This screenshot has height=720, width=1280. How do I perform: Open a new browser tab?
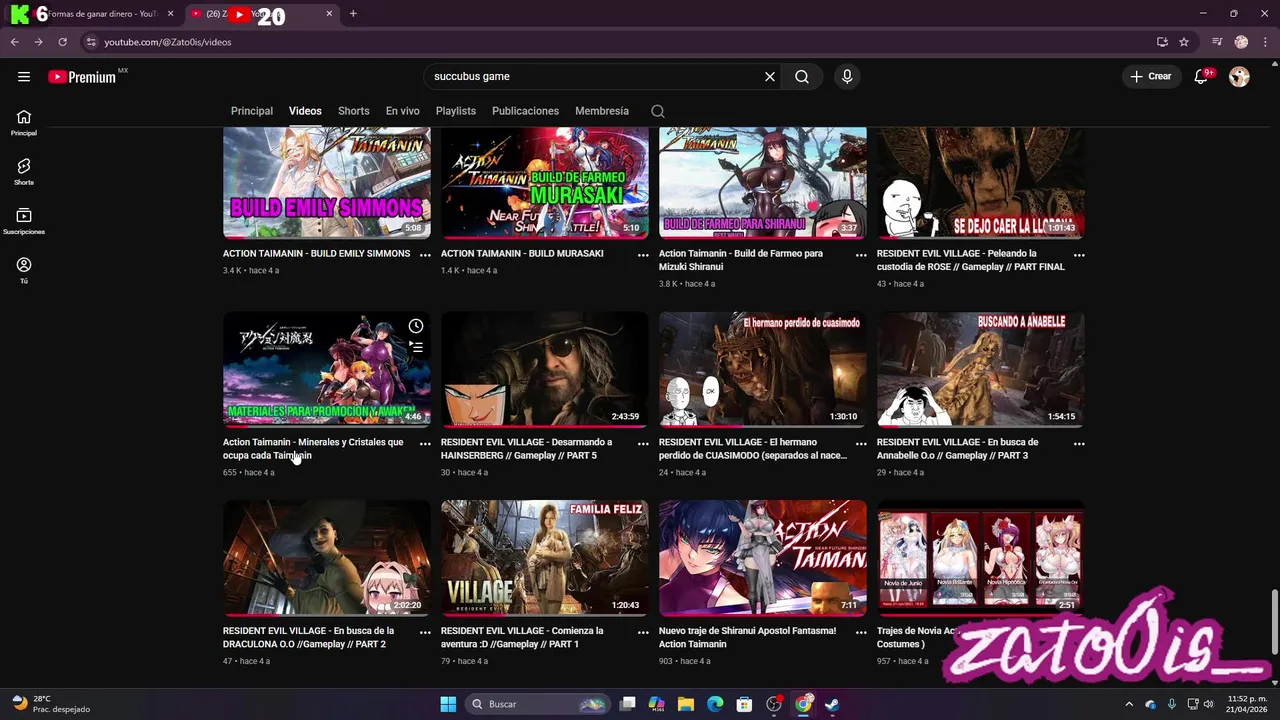(x=353, y=14)
